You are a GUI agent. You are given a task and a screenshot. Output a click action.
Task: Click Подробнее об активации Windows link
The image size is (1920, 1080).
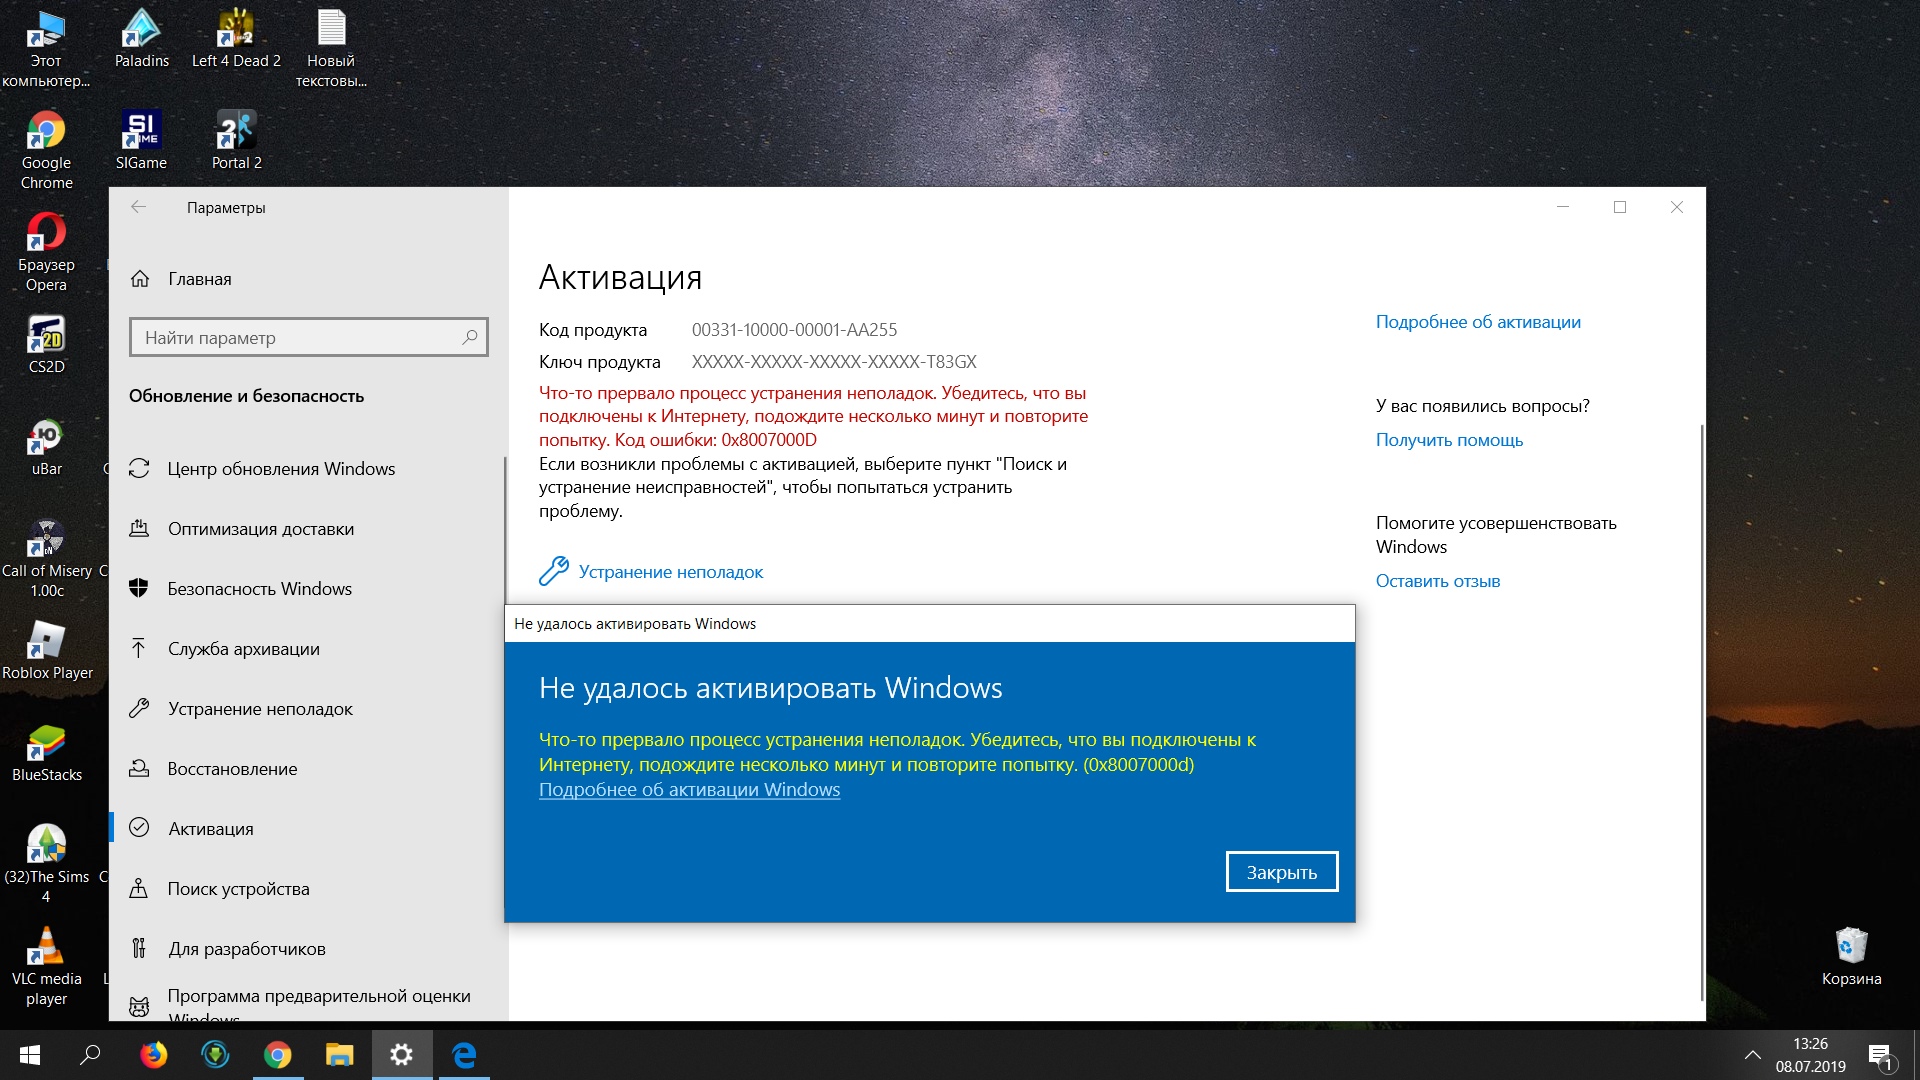(x=688, y=789)
